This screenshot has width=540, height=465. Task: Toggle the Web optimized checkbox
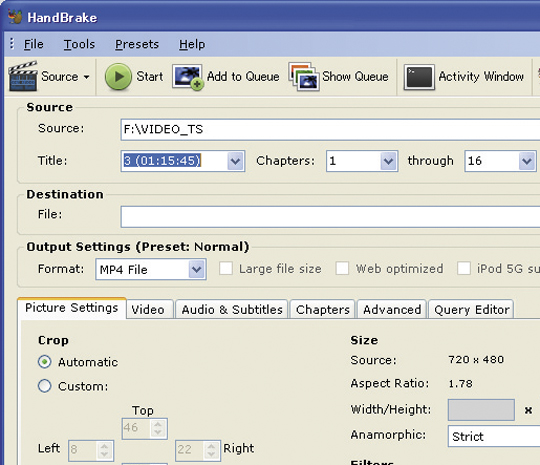pyautogui.click(x=342, y=268)
